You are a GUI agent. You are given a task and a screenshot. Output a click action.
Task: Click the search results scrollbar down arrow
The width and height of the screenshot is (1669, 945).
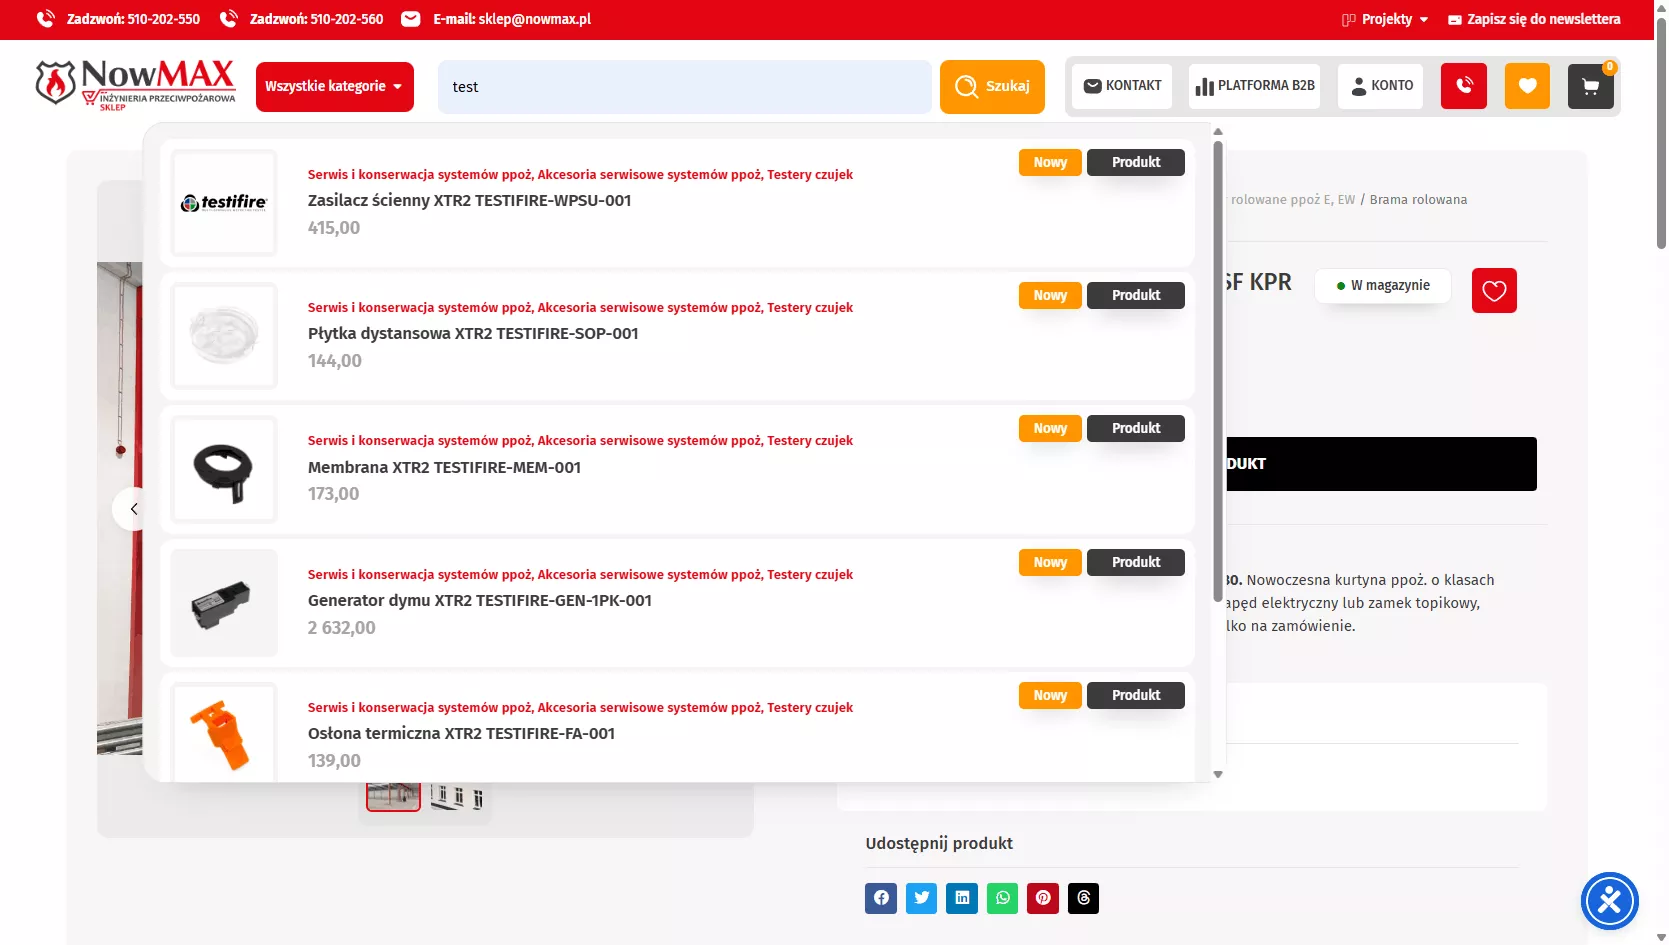pos(1218,774)
